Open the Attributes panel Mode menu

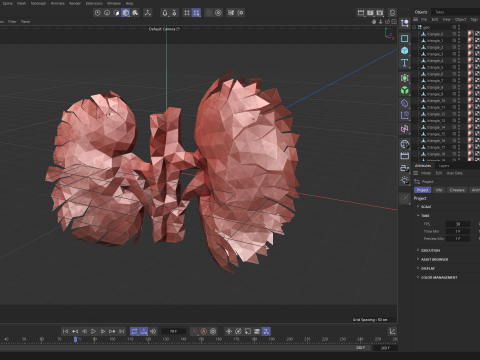tap(426, 173)
